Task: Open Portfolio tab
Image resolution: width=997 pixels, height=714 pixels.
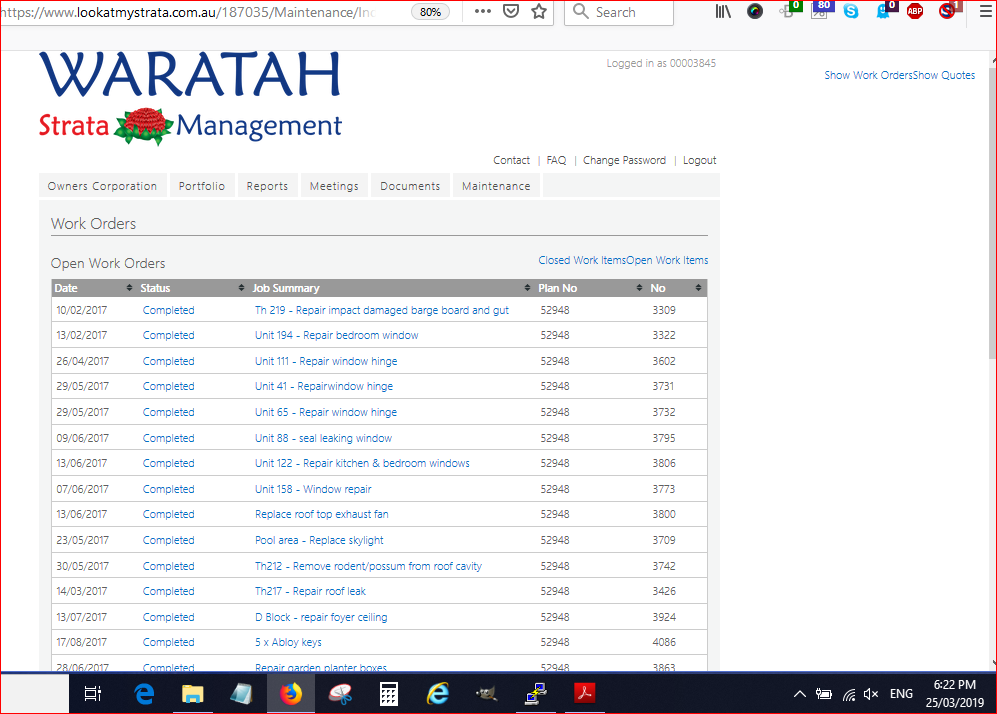Action: pos(202,186)
